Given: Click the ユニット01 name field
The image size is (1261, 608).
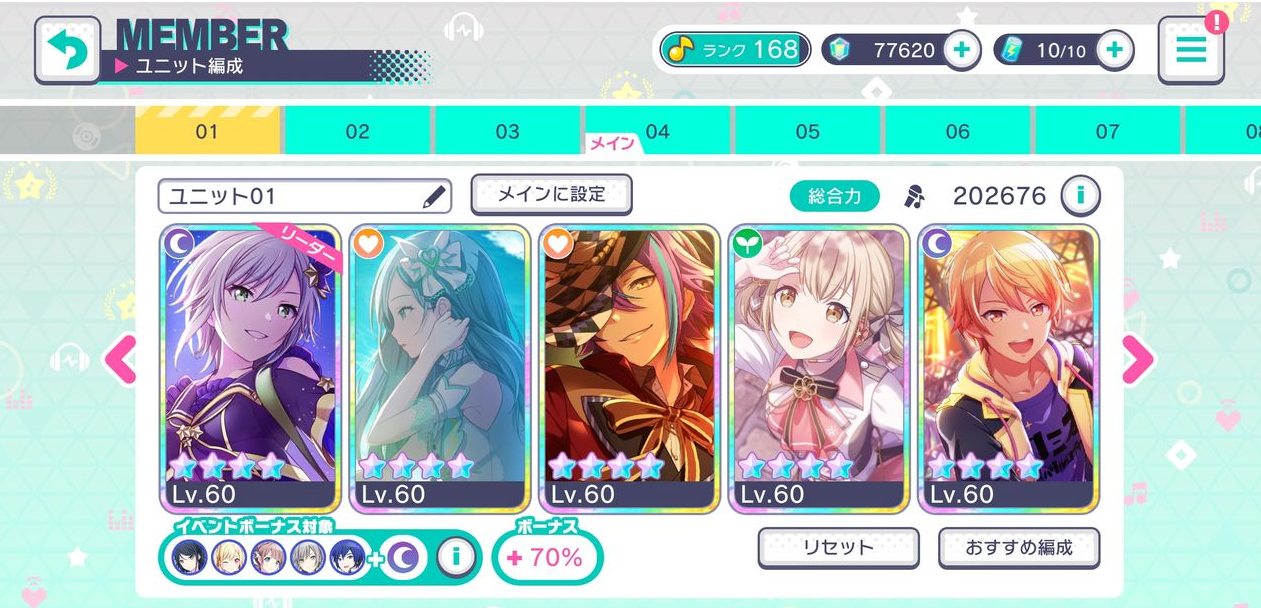Looking at the screenshot, I should (x=305, y=197).
